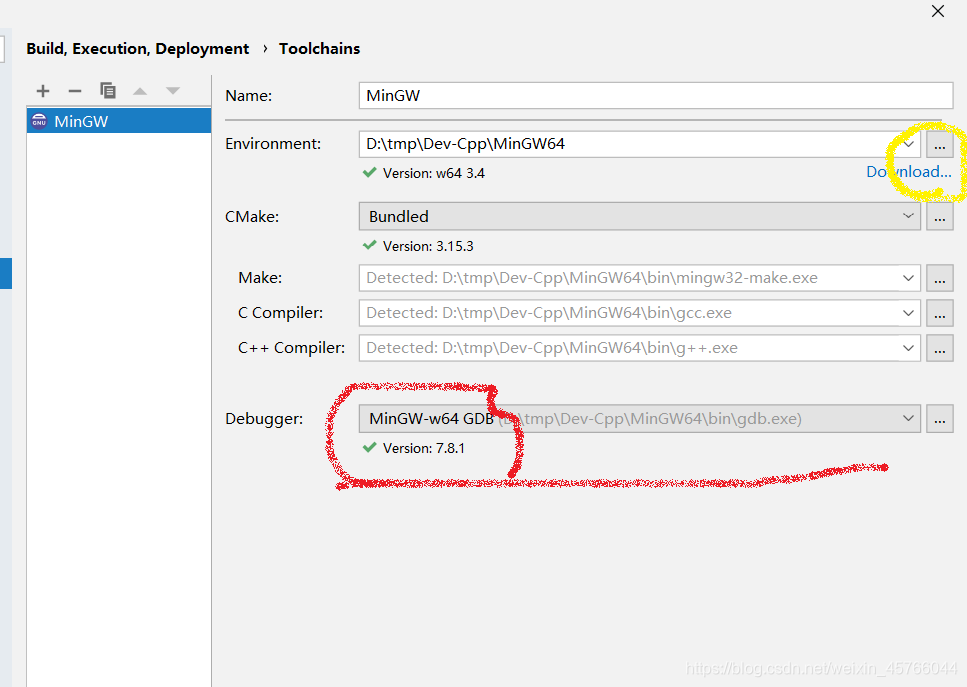The height and width of the screenshot is (687, 967).
Task: Open the Debugger MinGW-w64 GDB dropdown
Action: pyautogui.click(x=640, y=419)
